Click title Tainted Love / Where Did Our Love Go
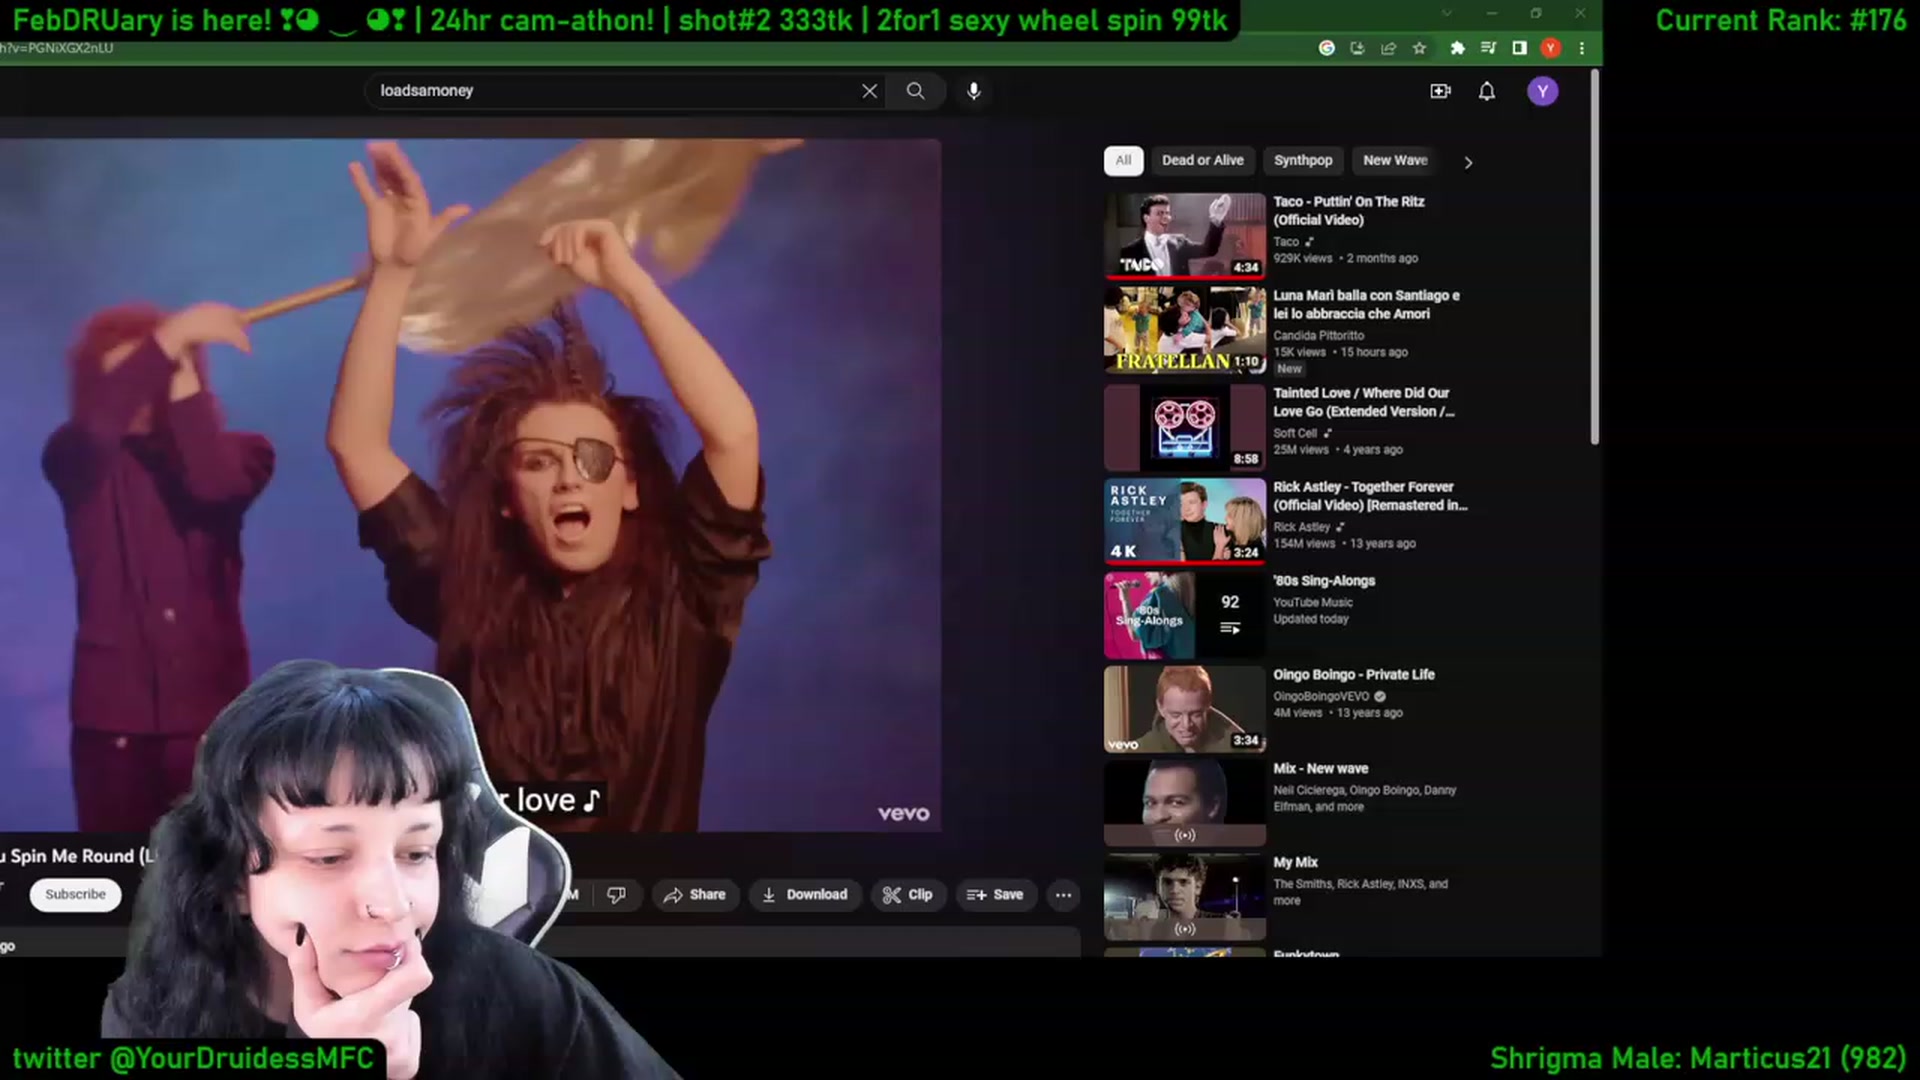This screenshot has width=1920, height=1080. pos(1363,402)
